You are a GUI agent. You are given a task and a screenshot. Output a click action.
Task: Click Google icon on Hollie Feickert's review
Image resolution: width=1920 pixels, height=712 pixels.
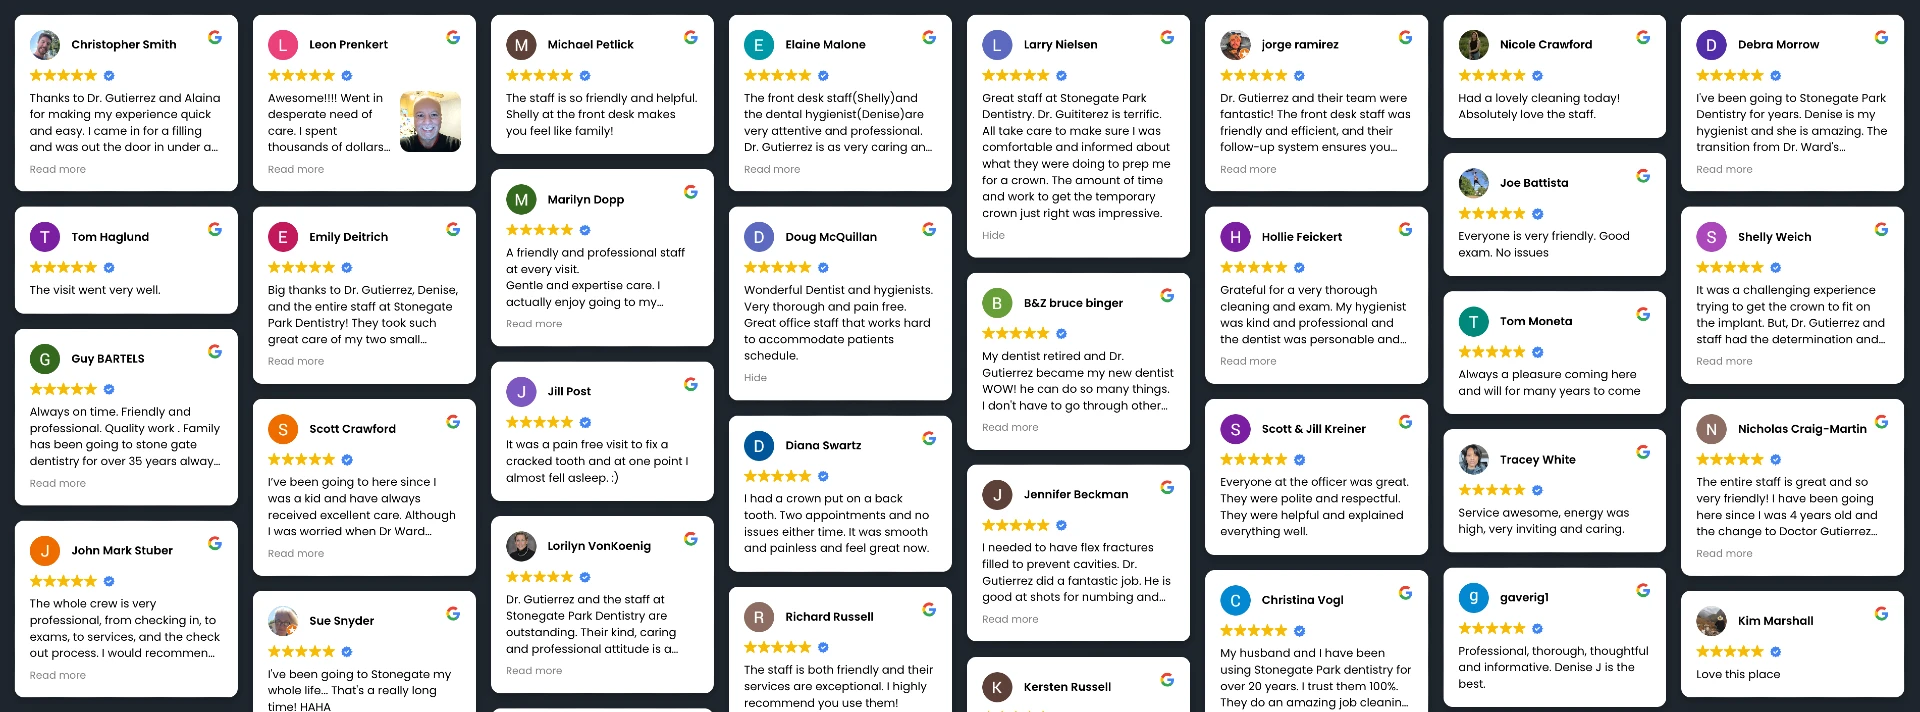click(x=1405, y=230)
